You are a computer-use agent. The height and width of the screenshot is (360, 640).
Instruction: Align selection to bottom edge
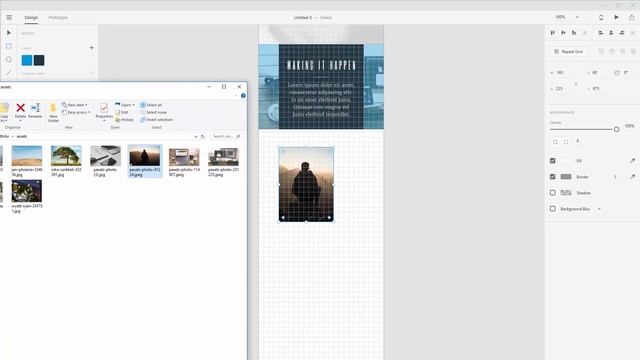pos(574,33)
